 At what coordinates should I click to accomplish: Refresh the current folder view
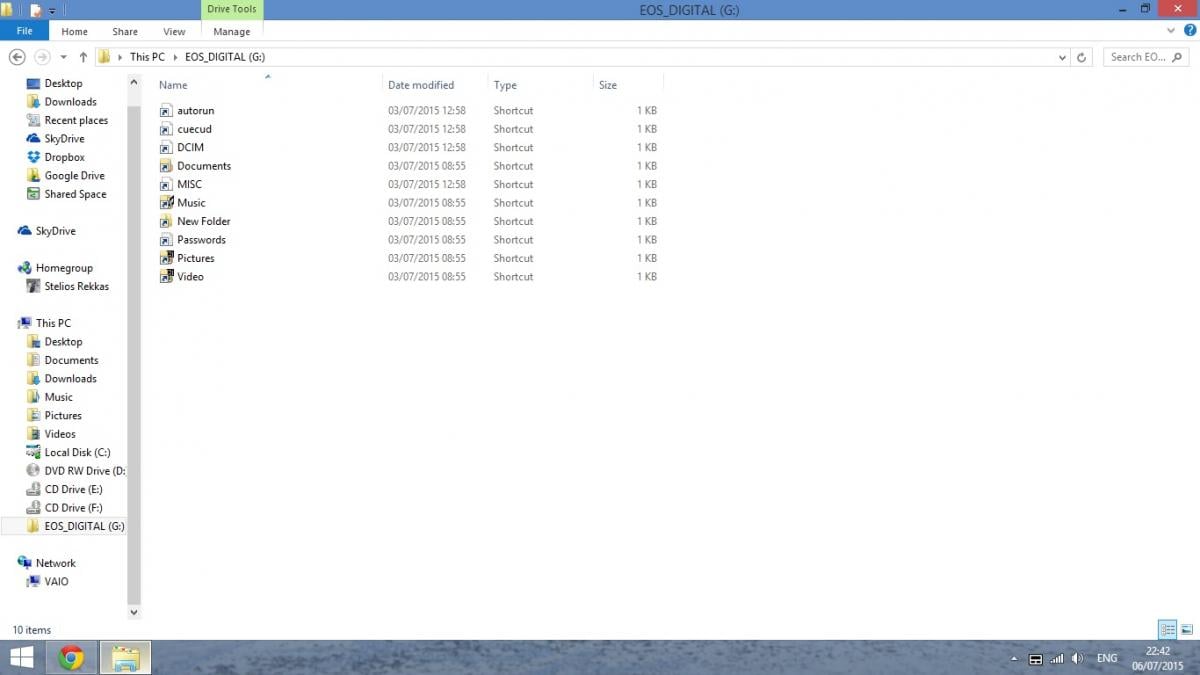(1081, 58)
